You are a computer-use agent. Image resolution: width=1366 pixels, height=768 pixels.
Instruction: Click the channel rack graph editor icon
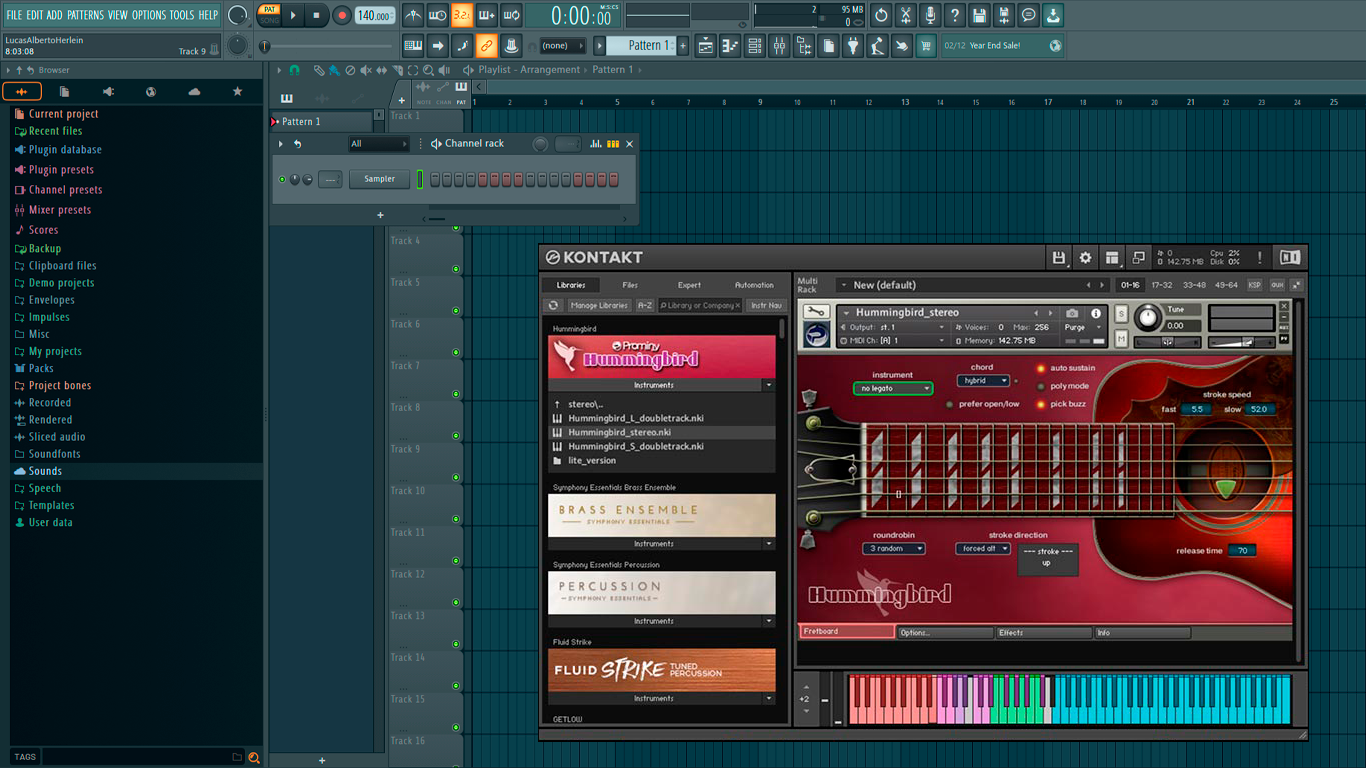[596, 144]
